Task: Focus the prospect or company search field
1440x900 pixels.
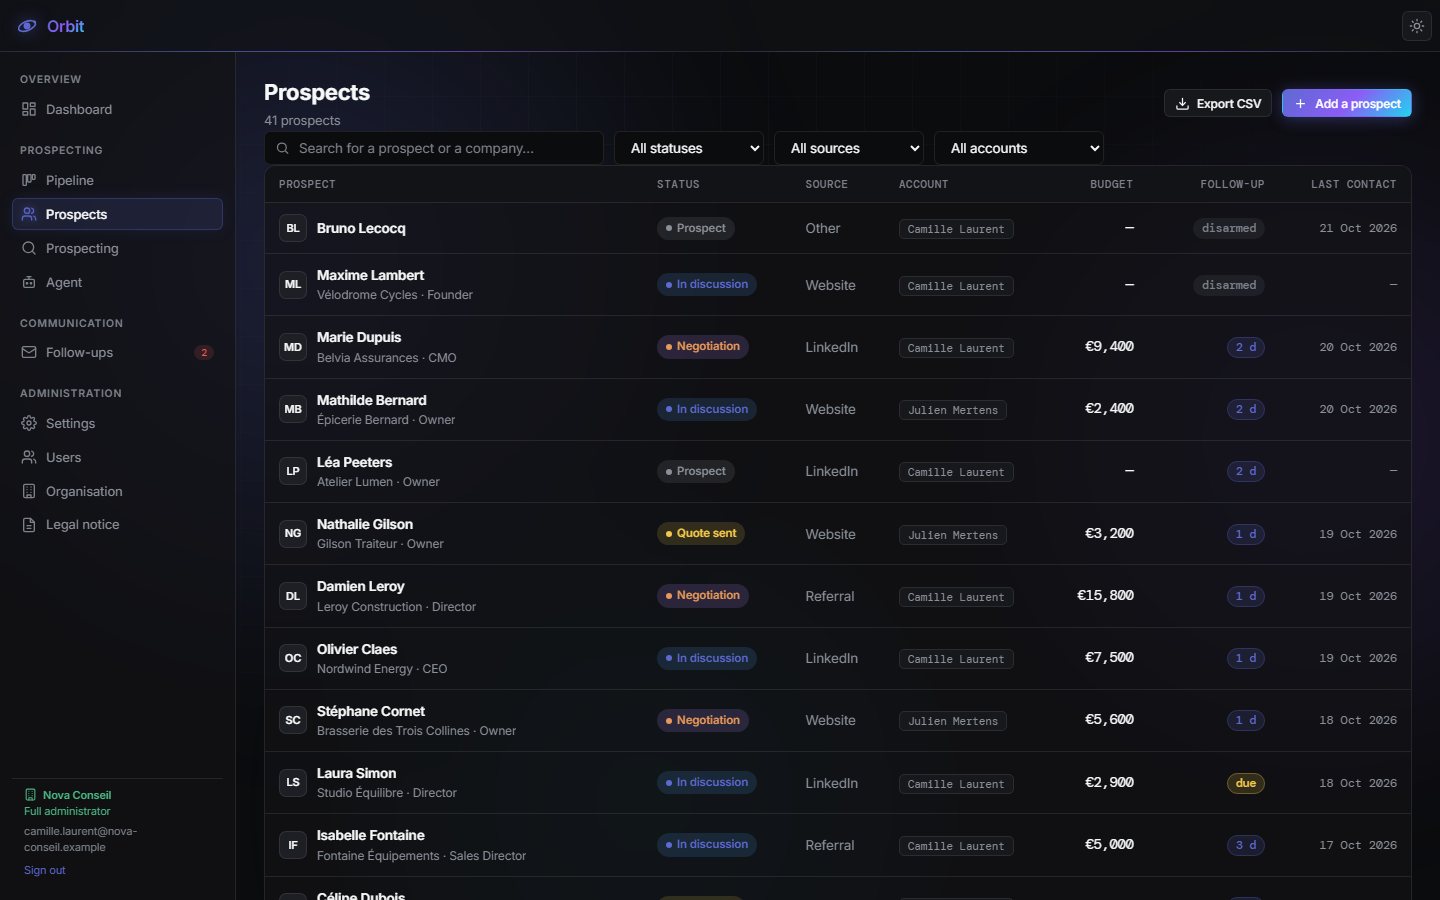Action: pyautogui.click(x=434, y=148)
